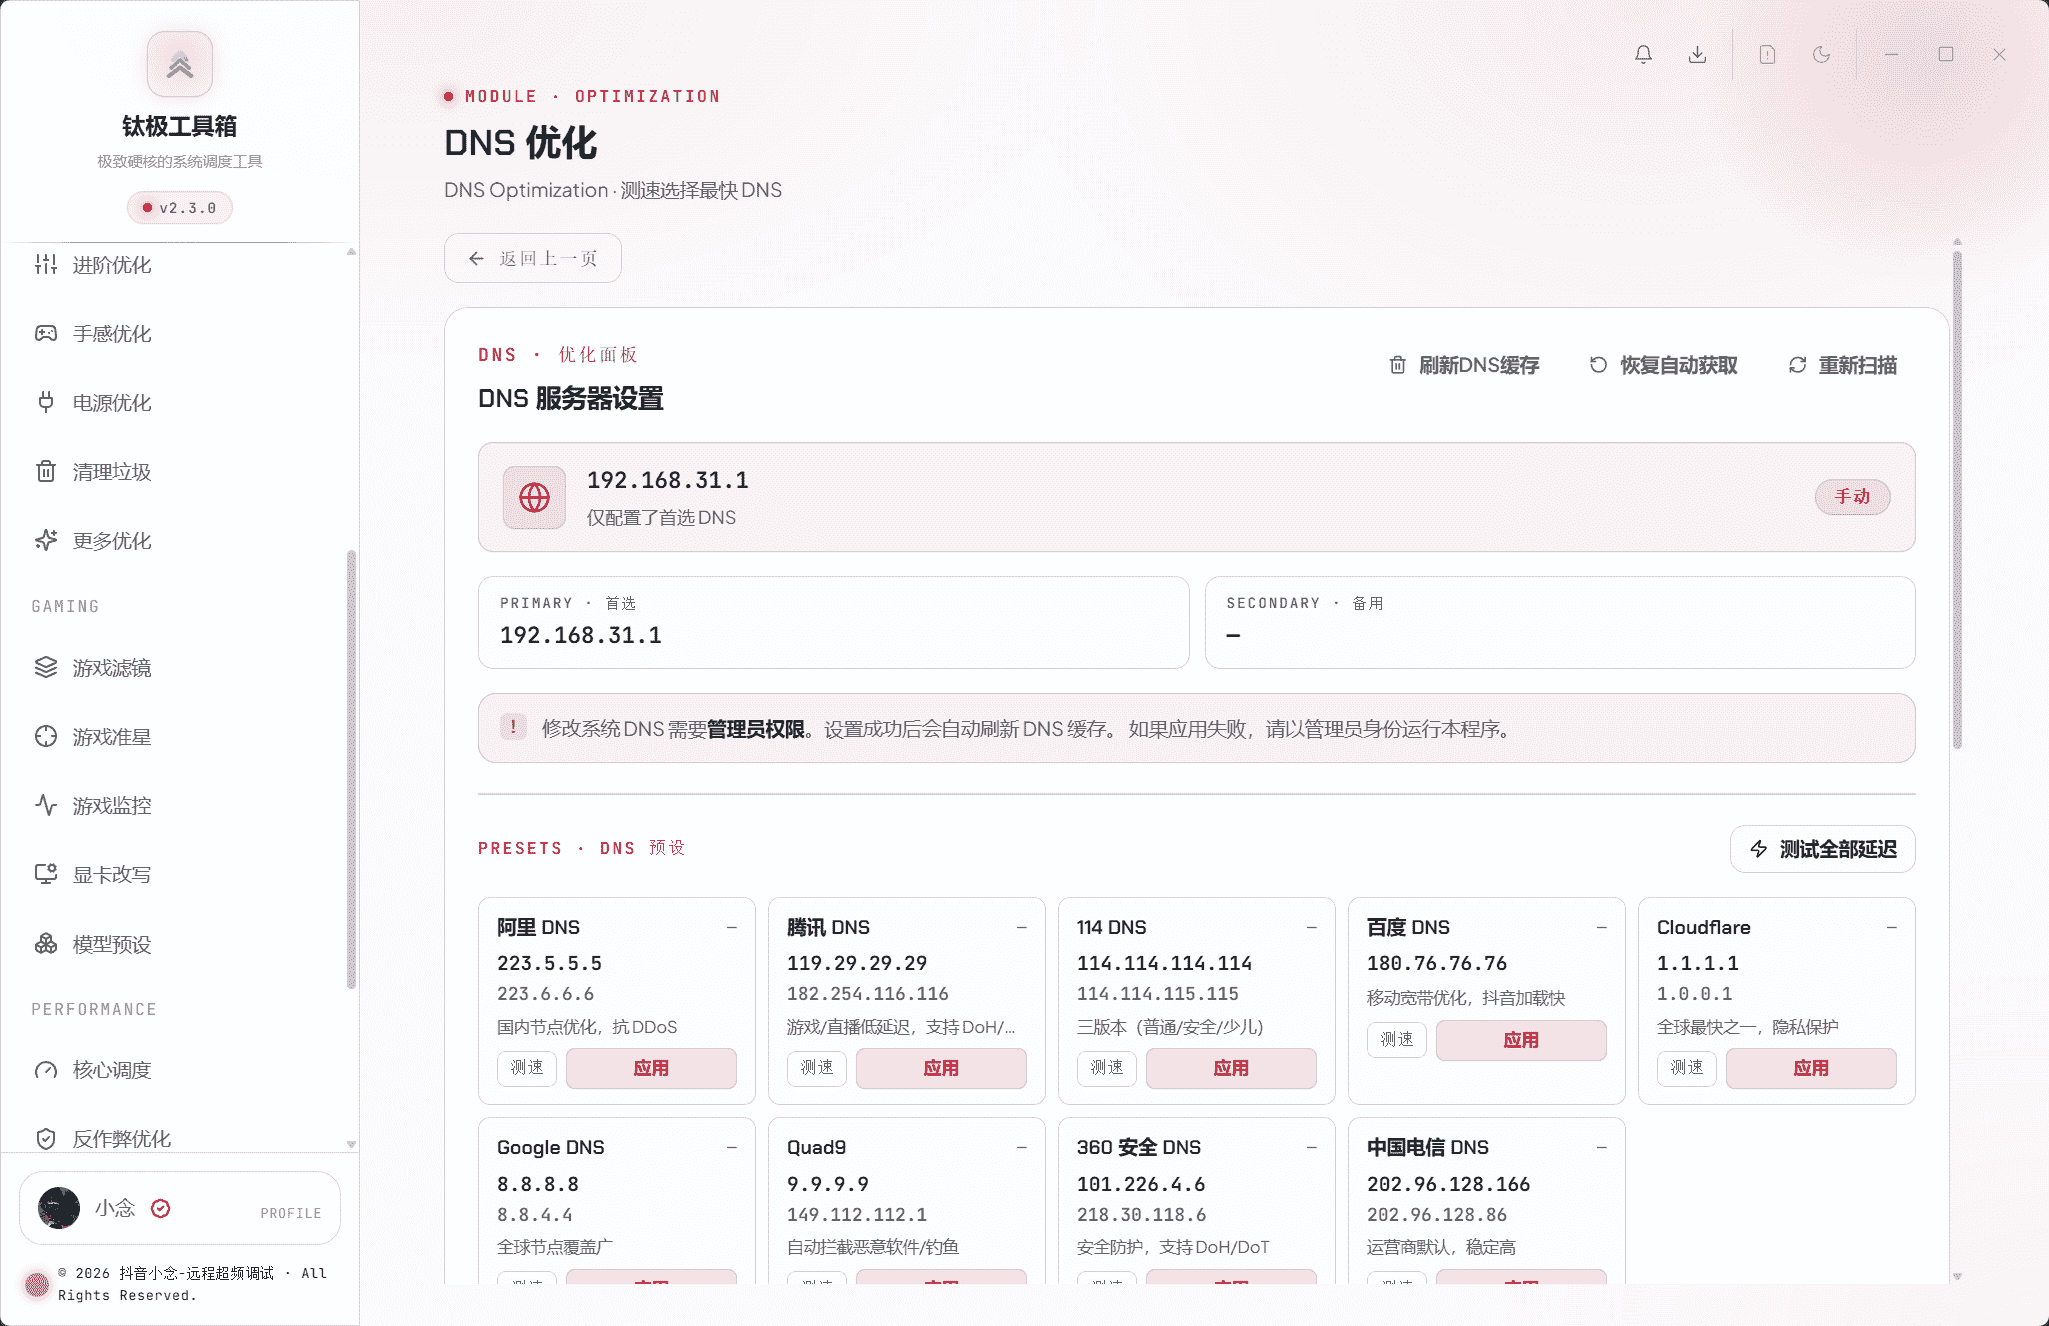Apply 阿里 DNS preset
Image resolution: width=2049 pixels, height=1326 pixels.
tap(651, 1068)
